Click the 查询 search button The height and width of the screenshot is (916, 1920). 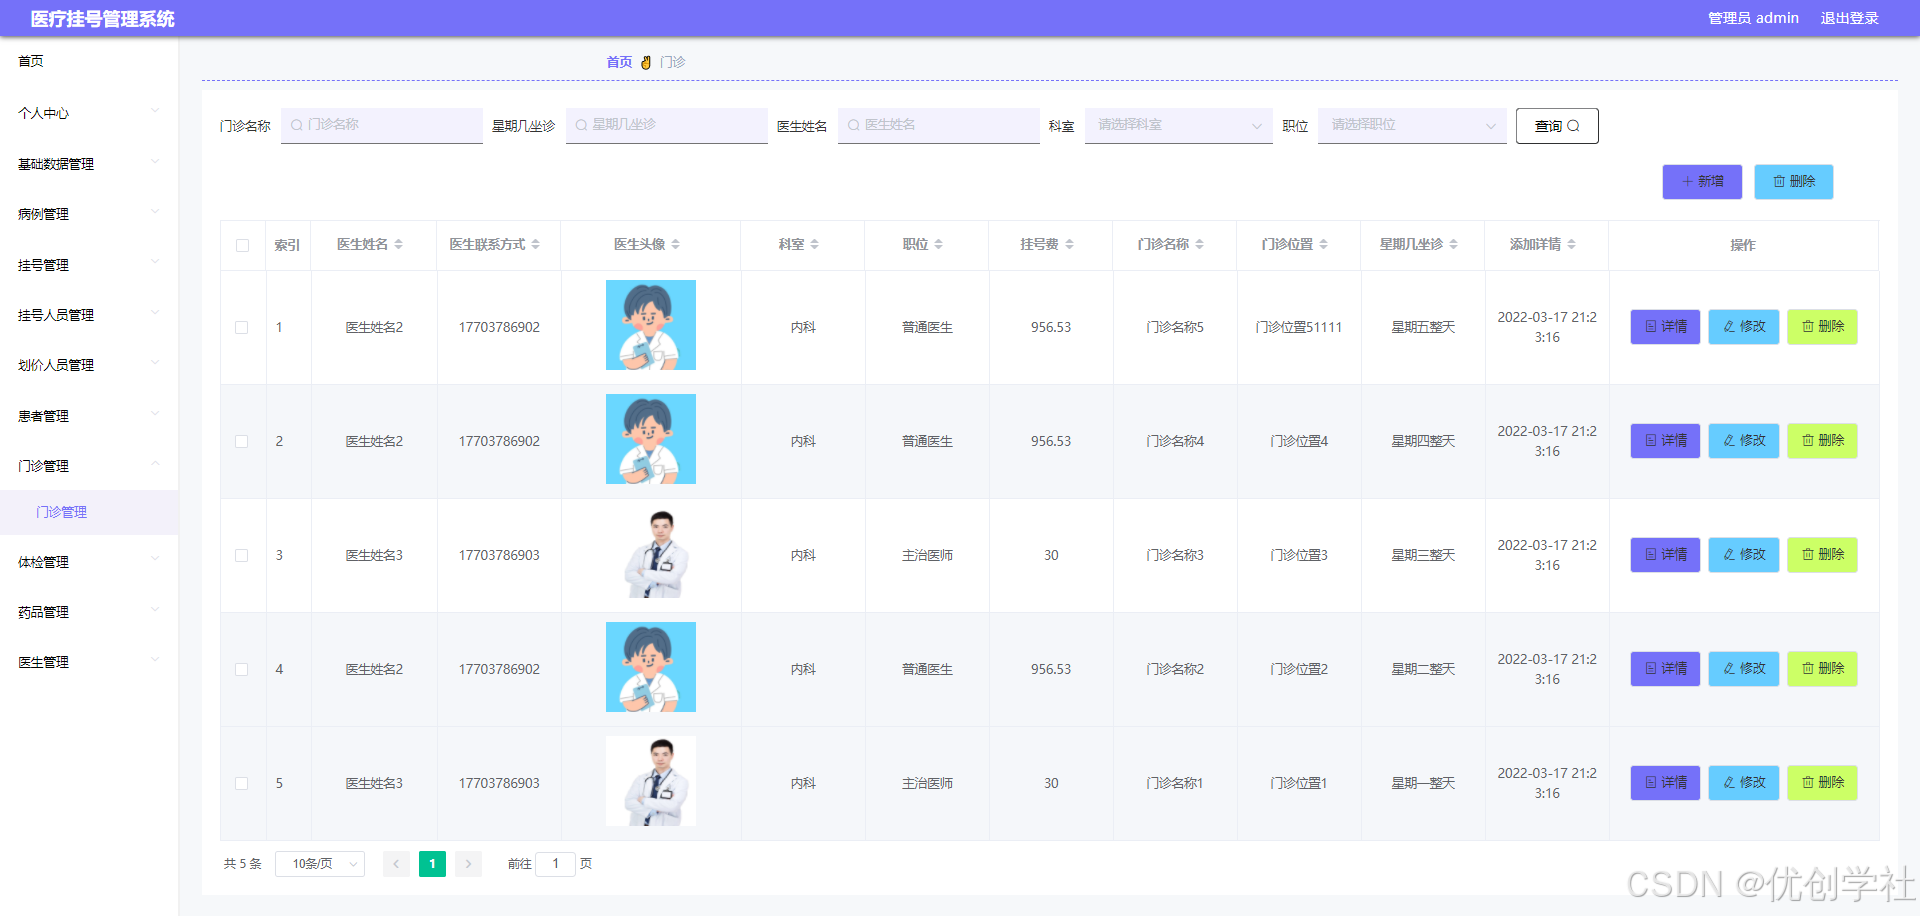1557,126
